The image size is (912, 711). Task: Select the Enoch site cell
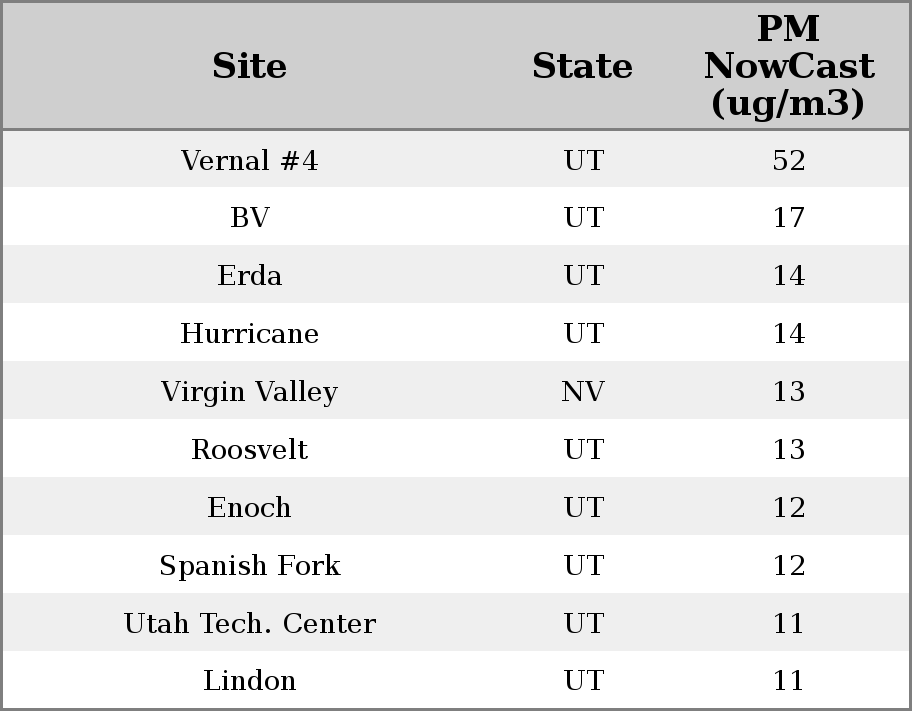pos(249,508)
